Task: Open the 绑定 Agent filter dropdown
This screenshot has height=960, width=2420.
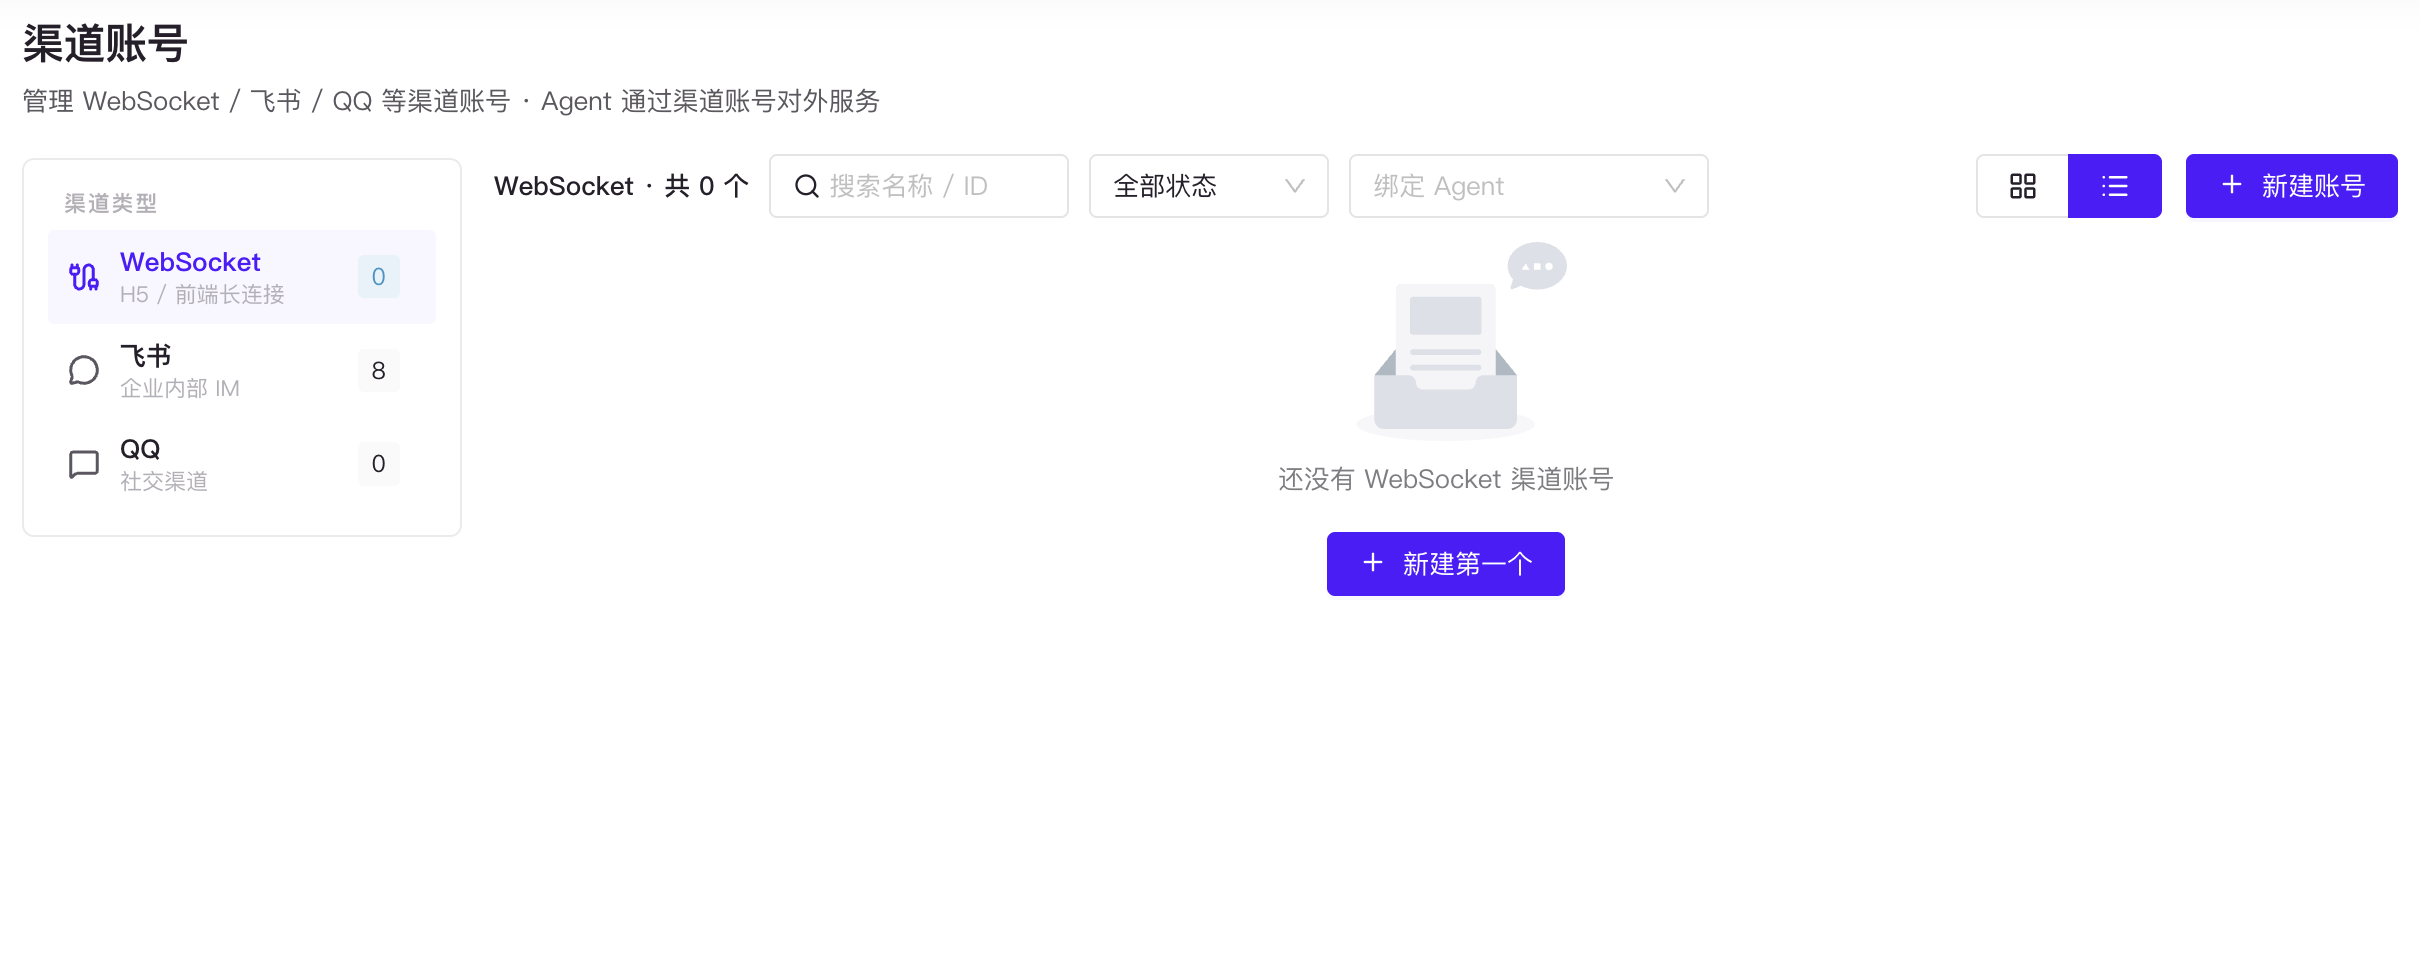Action: tap(1528, 186)
